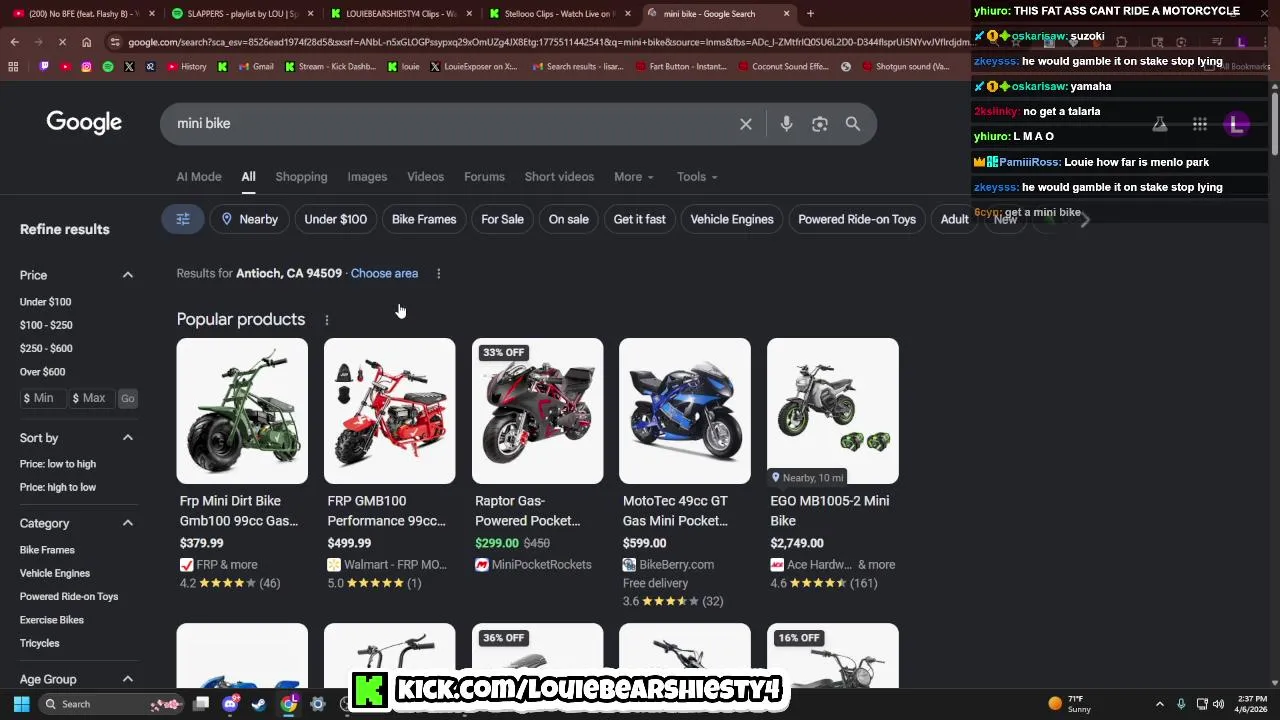Clear the search box with the X icon
The width and height of the screenshot is (1280, 720).
pos(746,124)
